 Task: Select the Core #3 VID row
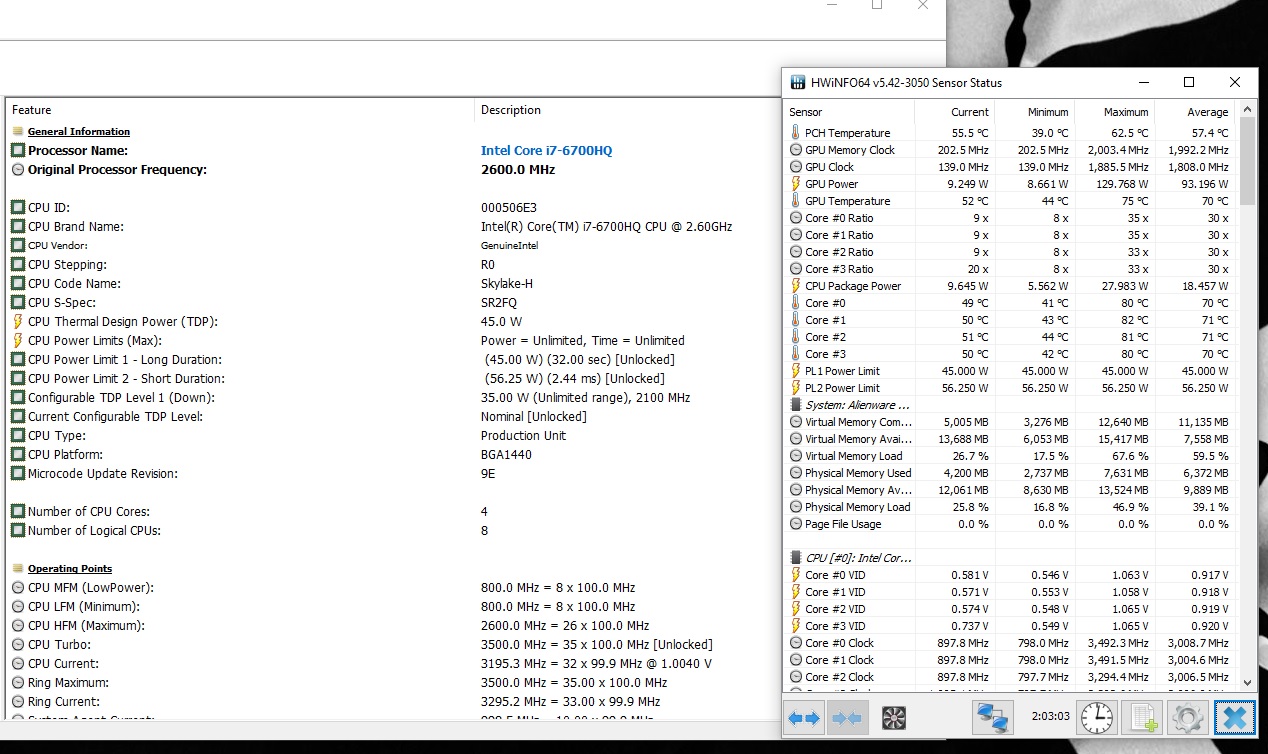click(1010, 626)
